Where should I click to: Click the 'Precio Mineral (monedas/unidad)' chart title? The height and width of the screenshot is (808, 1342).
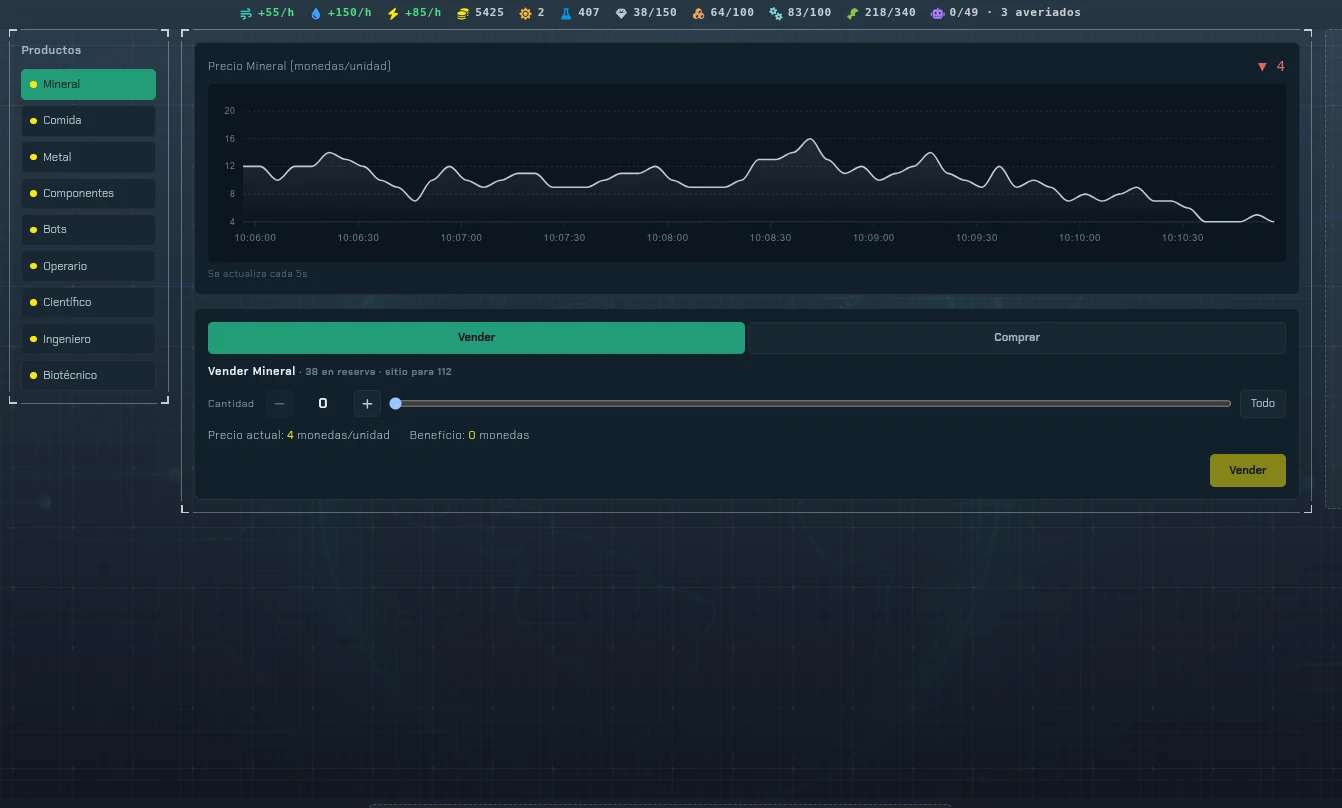299,66
